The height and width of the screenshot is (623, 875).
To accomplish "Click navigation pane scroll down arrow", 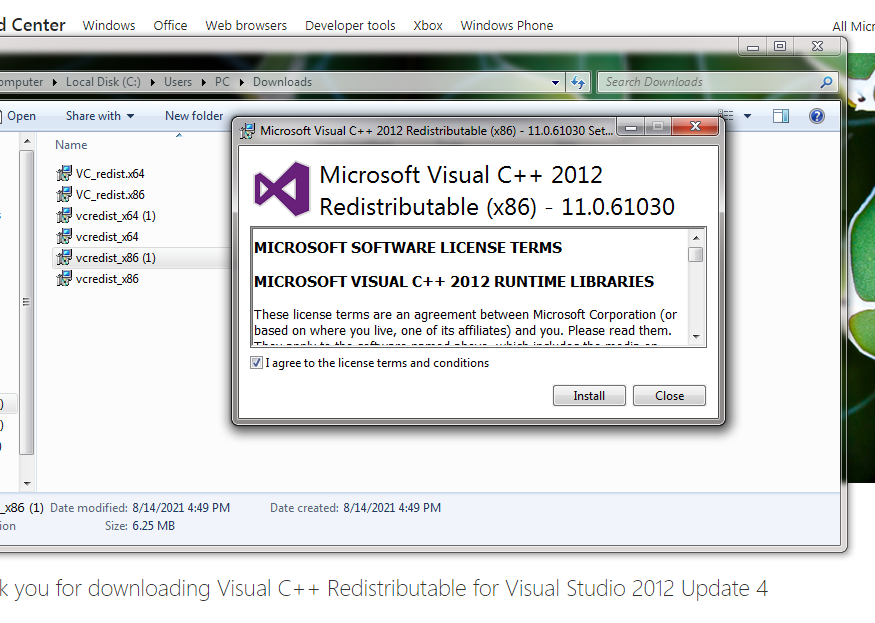I will (27, 483).
